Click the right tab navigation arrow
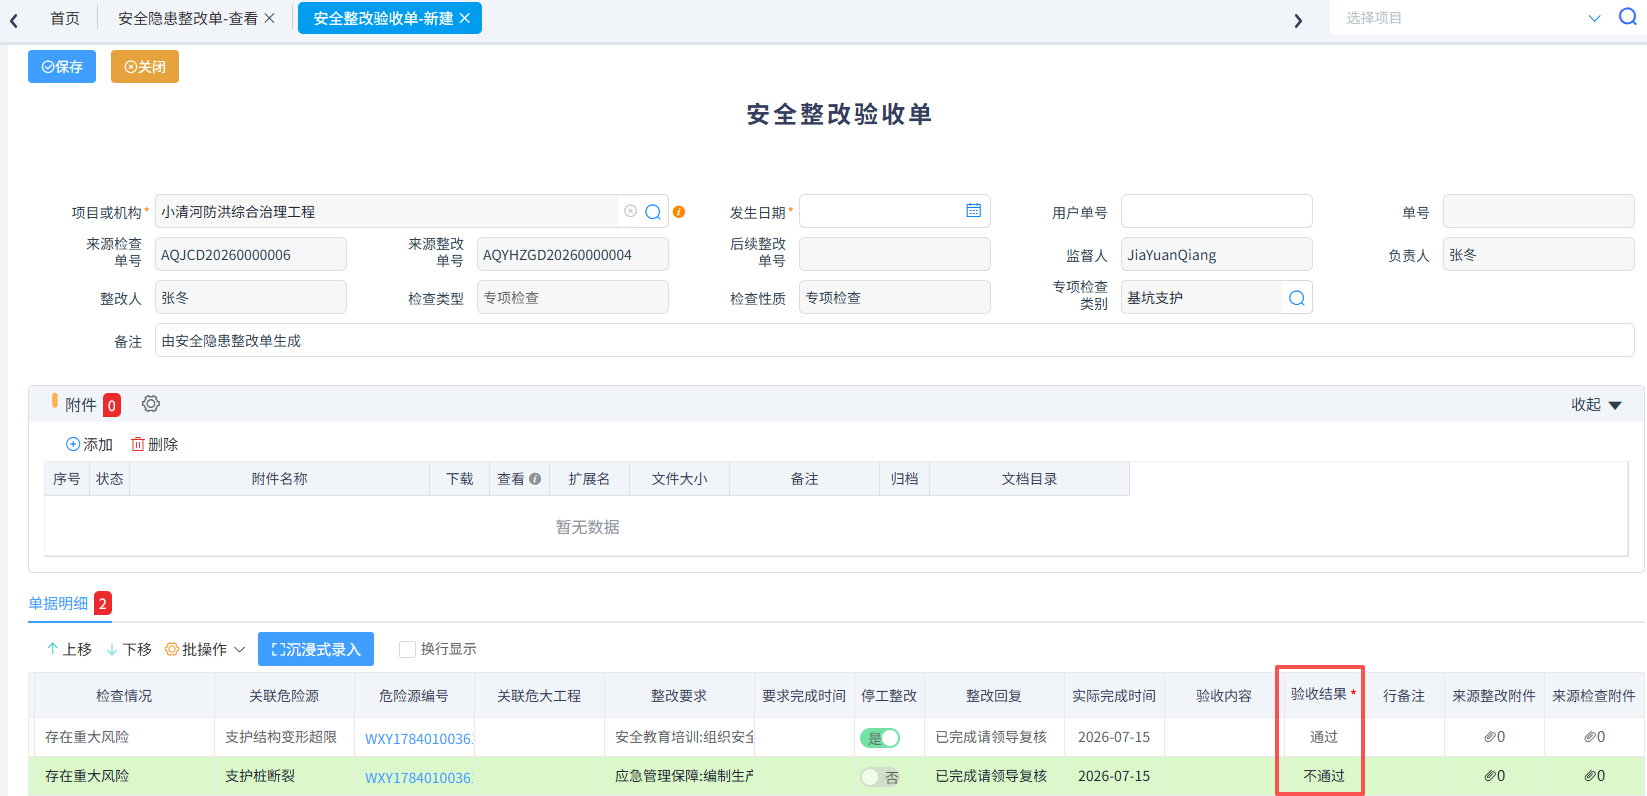The height and width of the screenshot is (796, 1647). (x=1298, y=20)
